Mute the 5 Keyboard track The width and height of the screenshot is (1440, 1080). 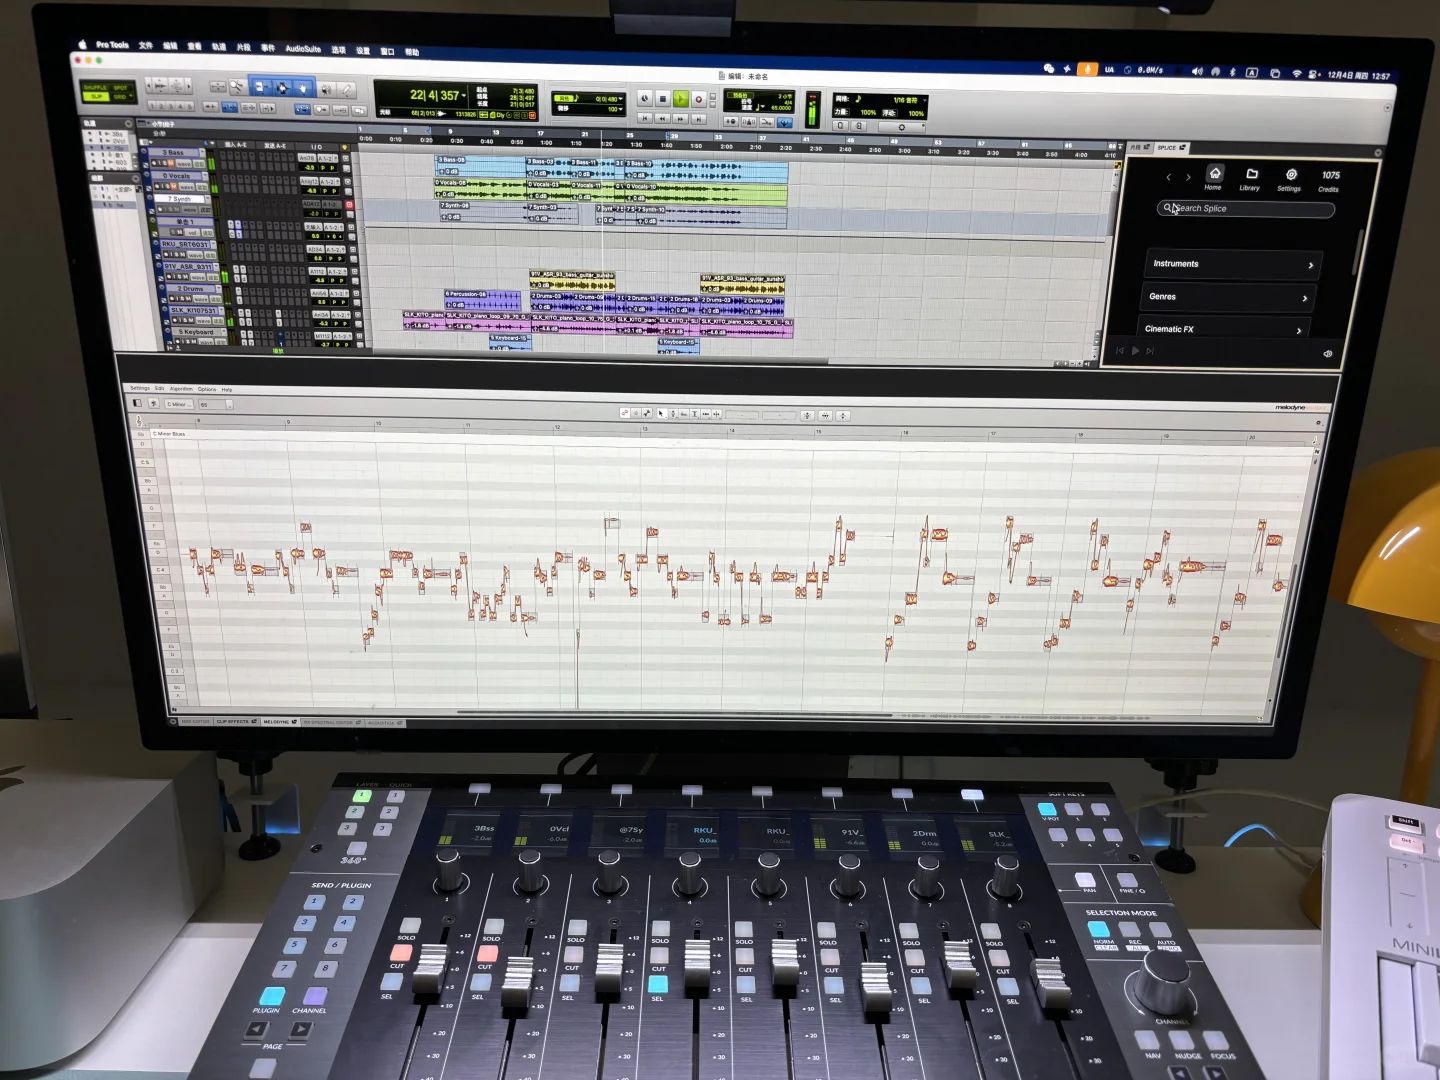click(x=194, y=342)
